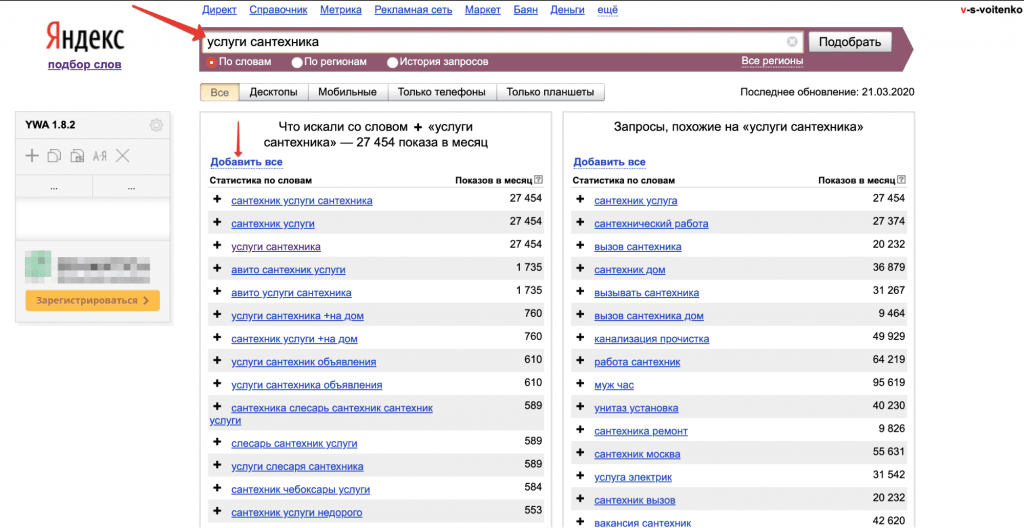Click the YWA add phrases plus icon
This screenshot has width=1024, height=528.
tap(31, 156)
